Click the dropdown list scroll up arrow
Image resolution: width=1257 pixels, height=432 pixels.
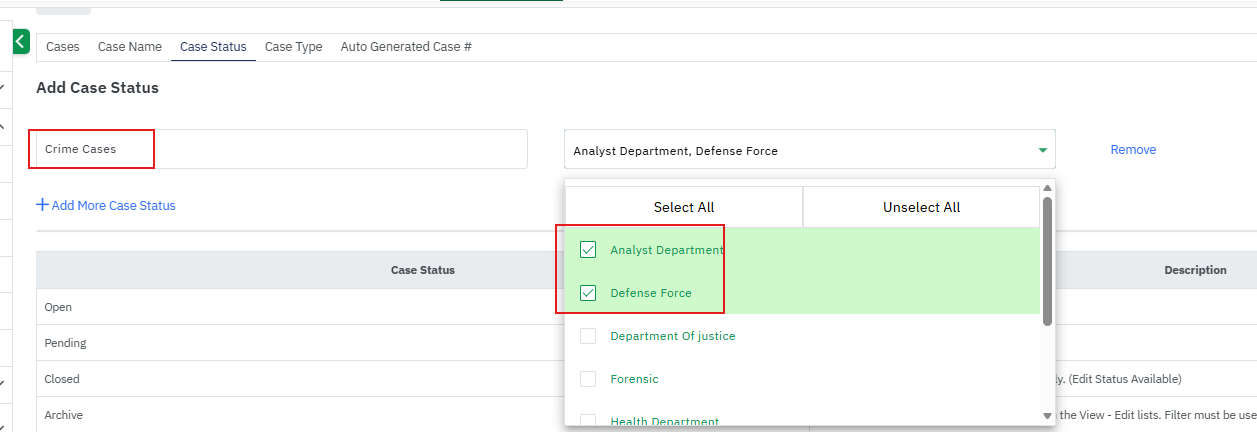coord(1047,188)
